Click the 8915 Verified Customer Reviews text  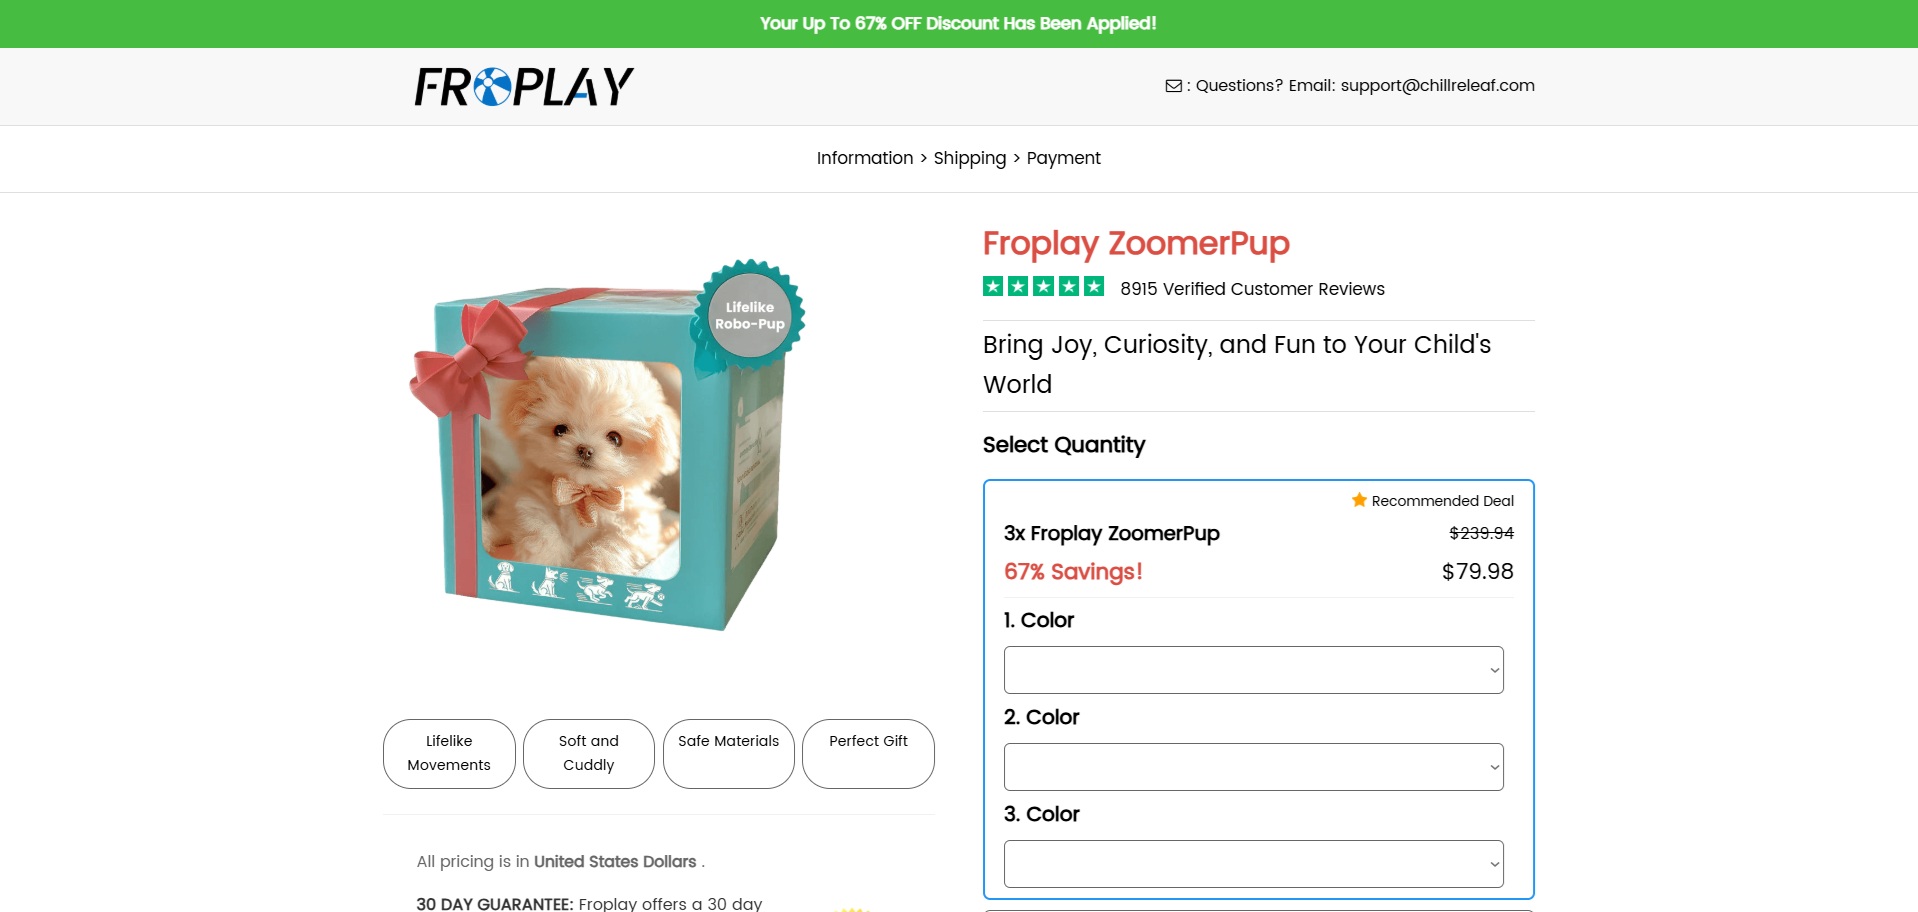click(1252, 289)
